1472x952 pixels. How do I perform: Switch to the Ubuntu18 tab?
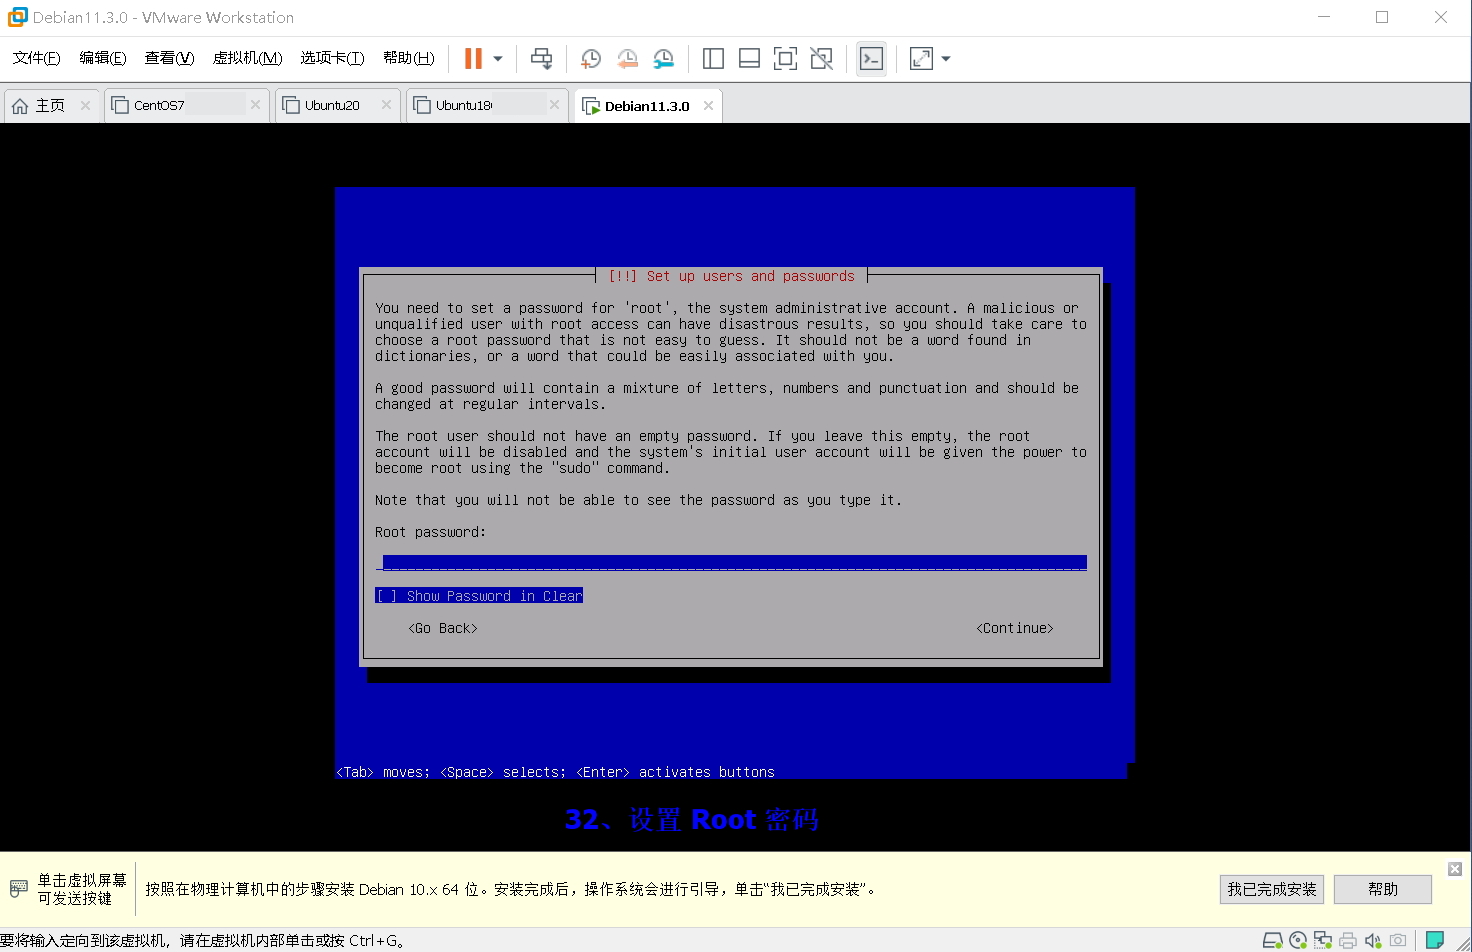(487, 105)
